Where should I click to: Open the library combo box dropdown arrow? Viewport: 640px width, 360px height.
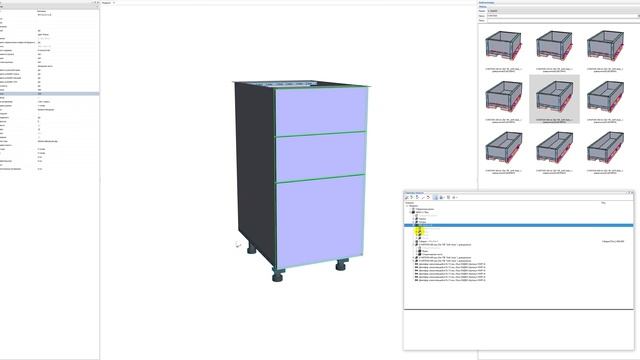(x=638, y=16)
